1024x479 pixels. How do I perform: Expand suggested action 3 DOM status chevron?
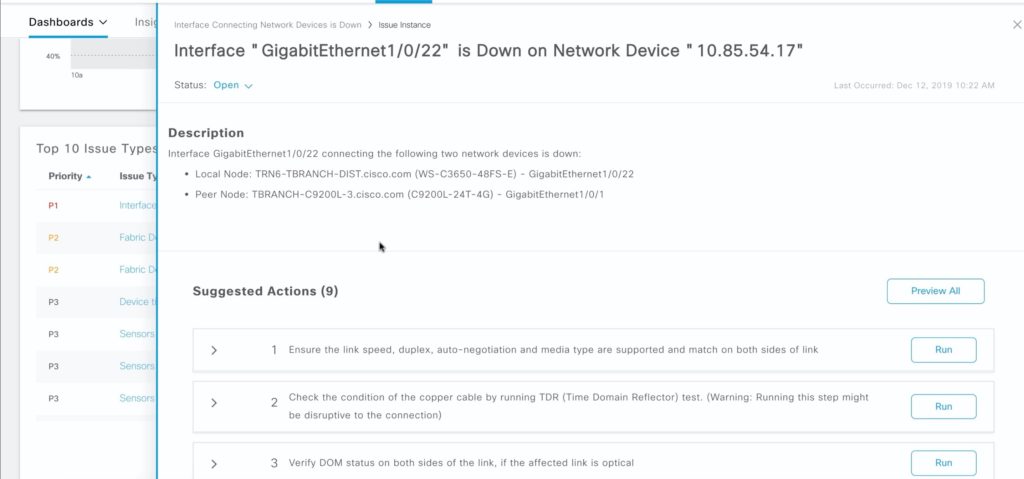coord(214,463)
